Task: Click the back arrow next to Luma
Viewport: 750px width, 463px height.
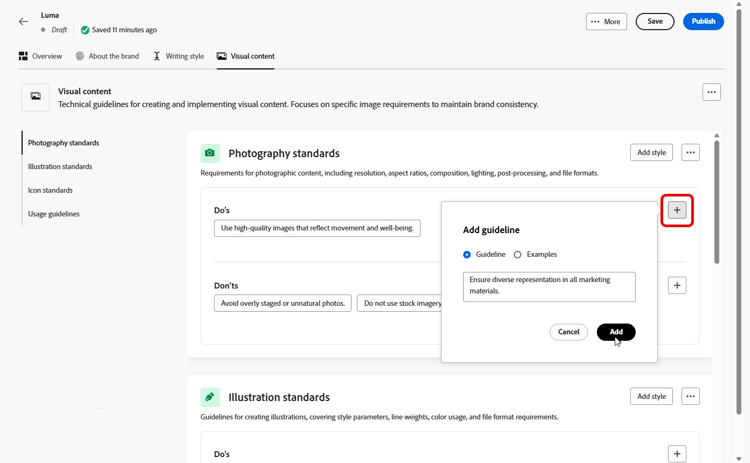Action: coord(23,21)
